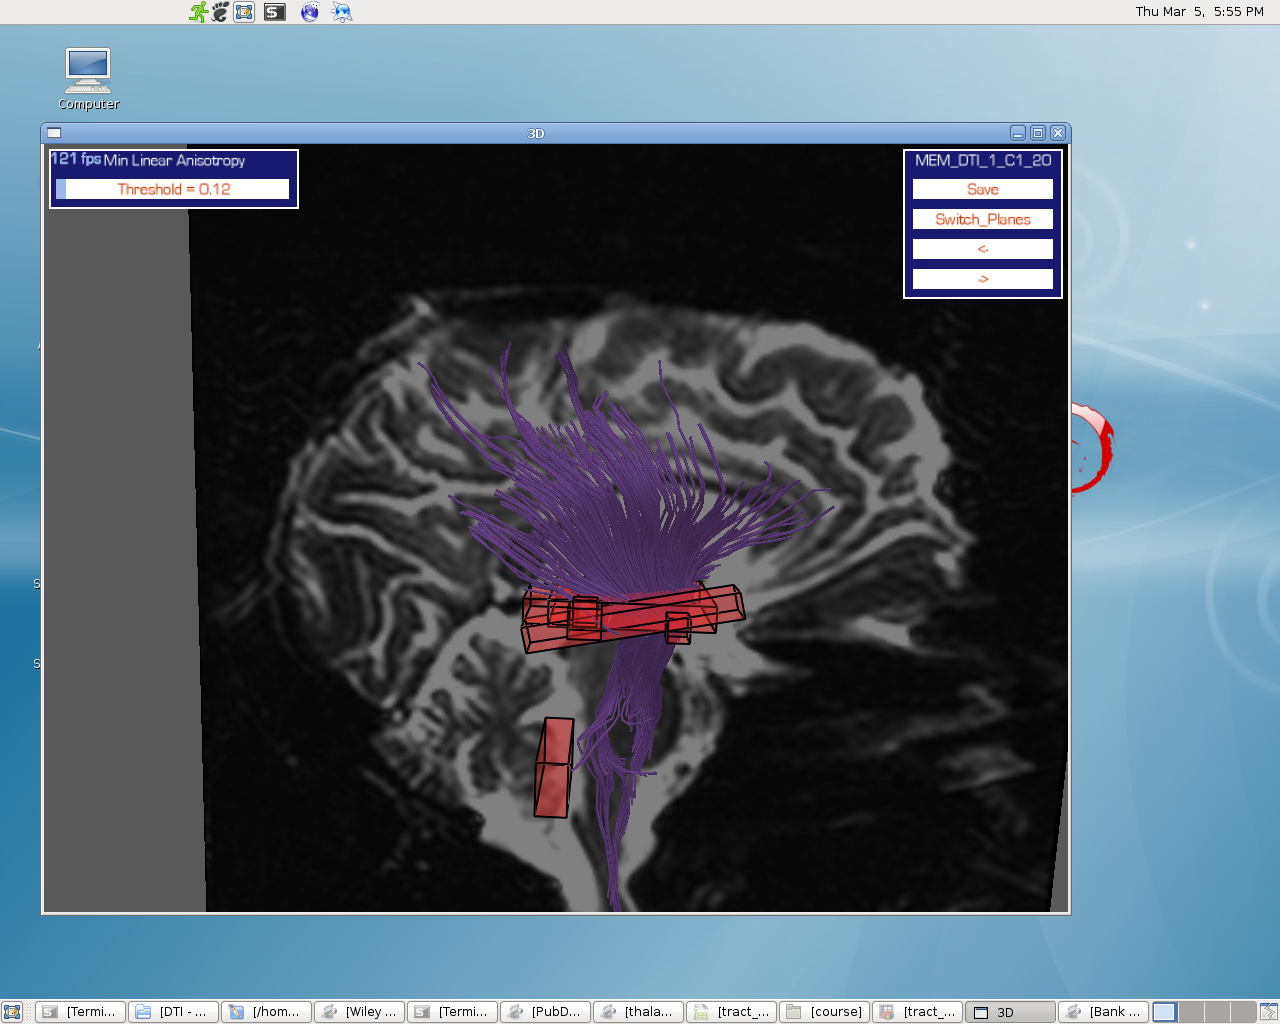Select the first workspace in workspace switcher
The width and height of the screenshot is (1280, 1024).
(x=1165, y=1012)
